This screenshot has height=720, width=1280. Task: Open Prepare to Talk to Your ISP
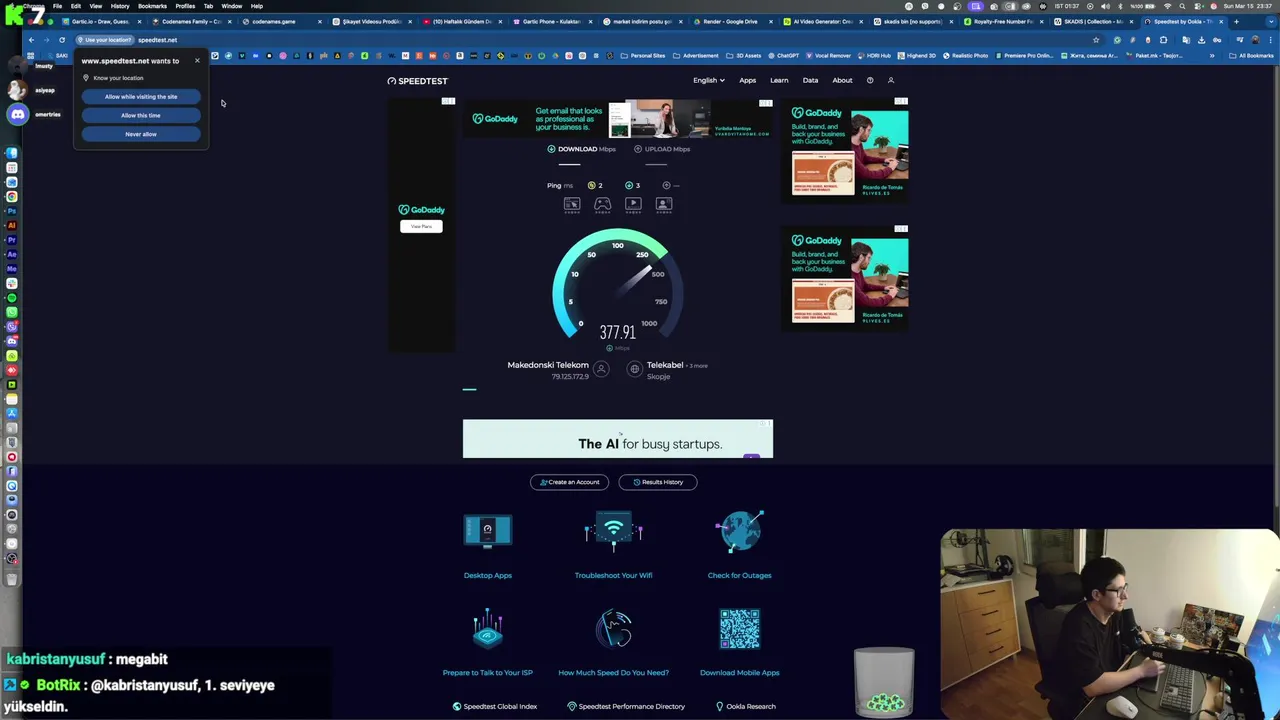487,672
